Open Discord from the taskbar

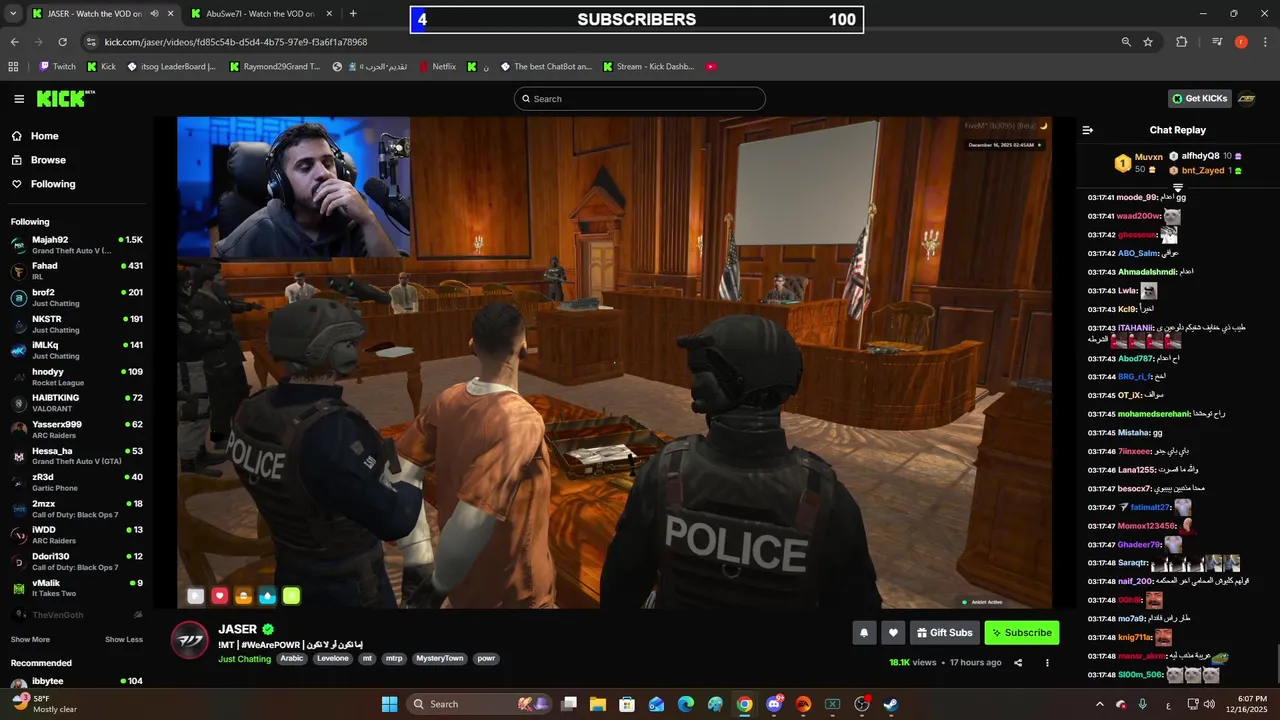tap(774, 704)
